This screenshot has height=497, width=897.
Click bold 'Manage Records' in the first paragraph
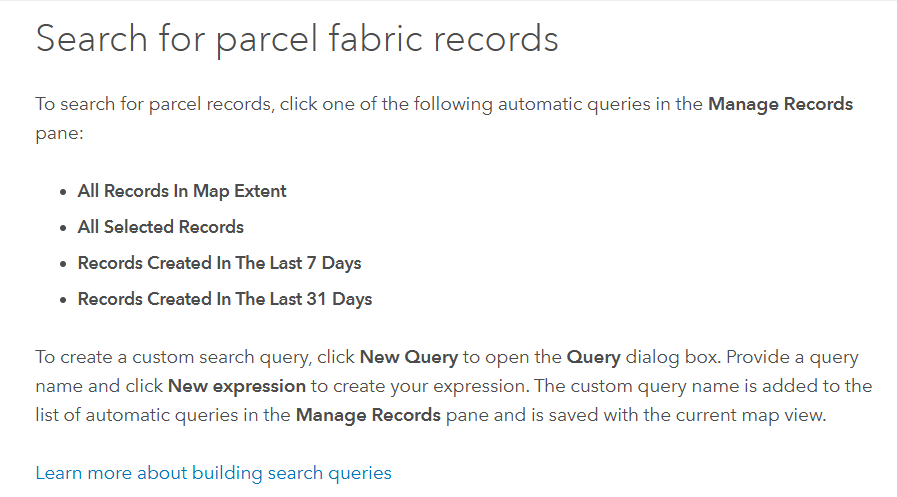coord(780,104)
